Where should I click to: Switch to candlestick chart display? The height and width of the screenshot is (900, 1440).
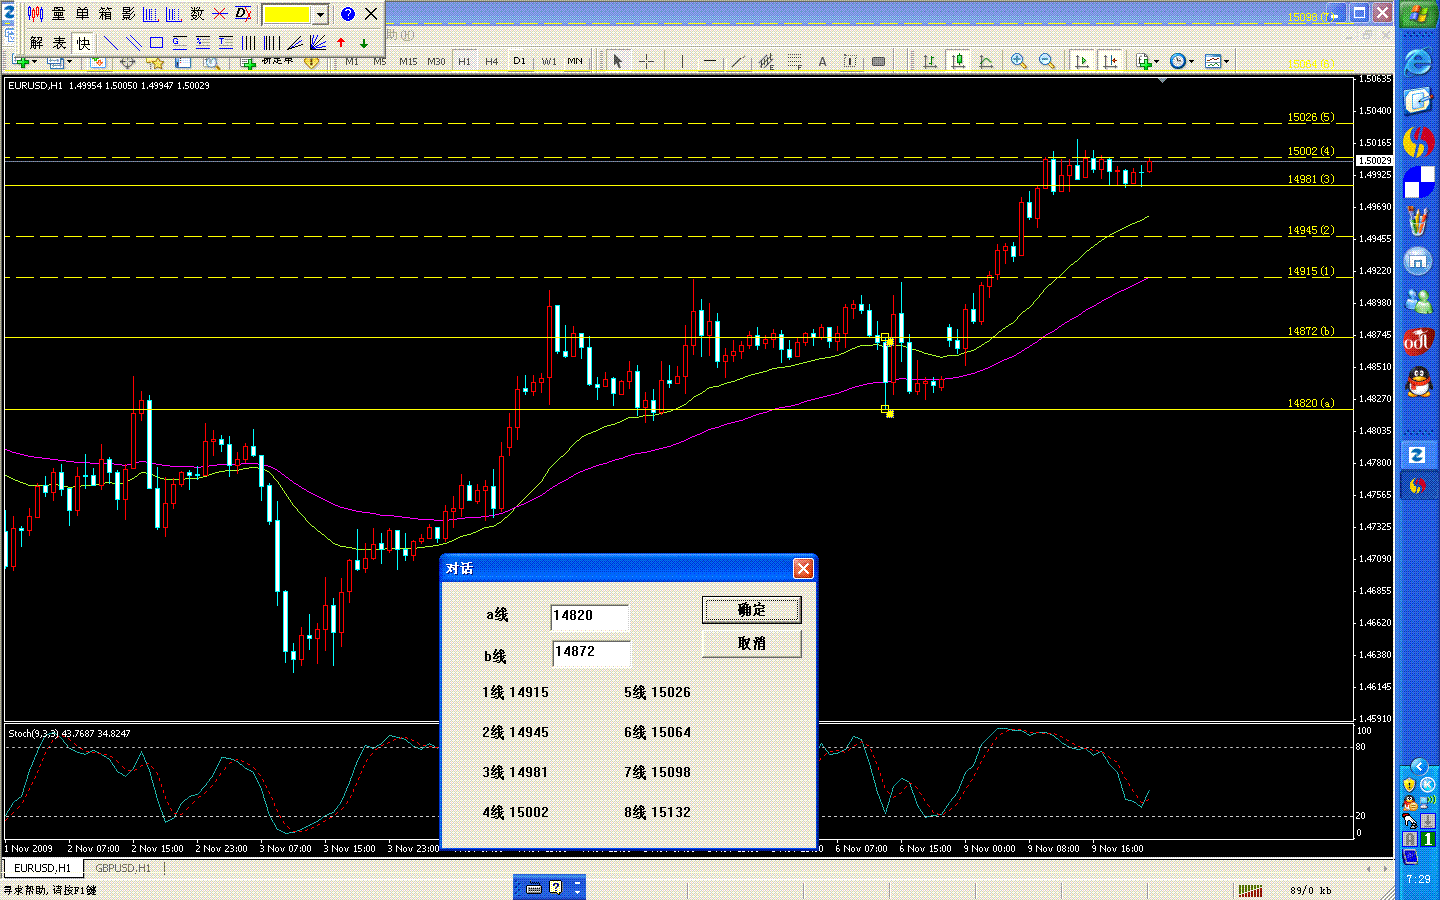(x=958, y=62)
